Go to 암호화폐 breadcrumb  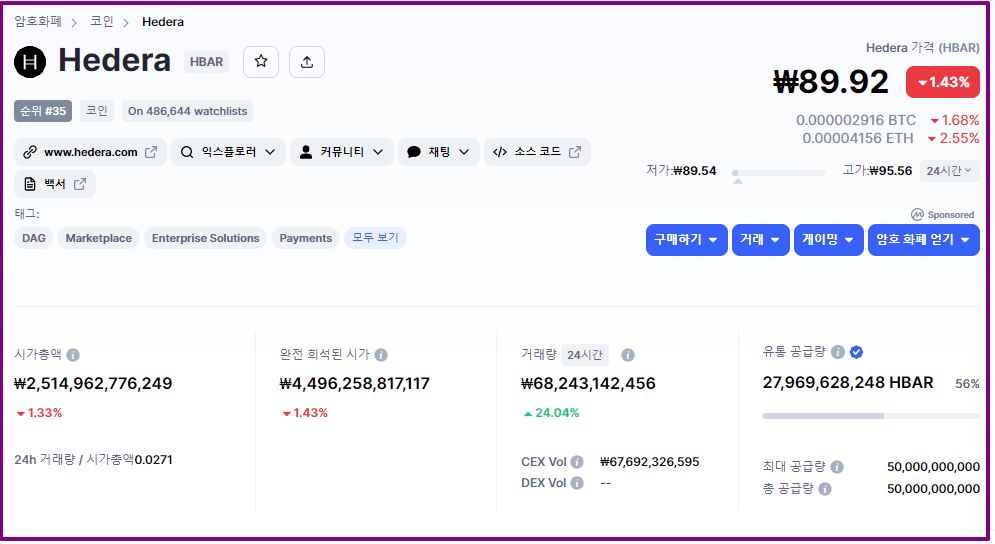tap(38, 22)
